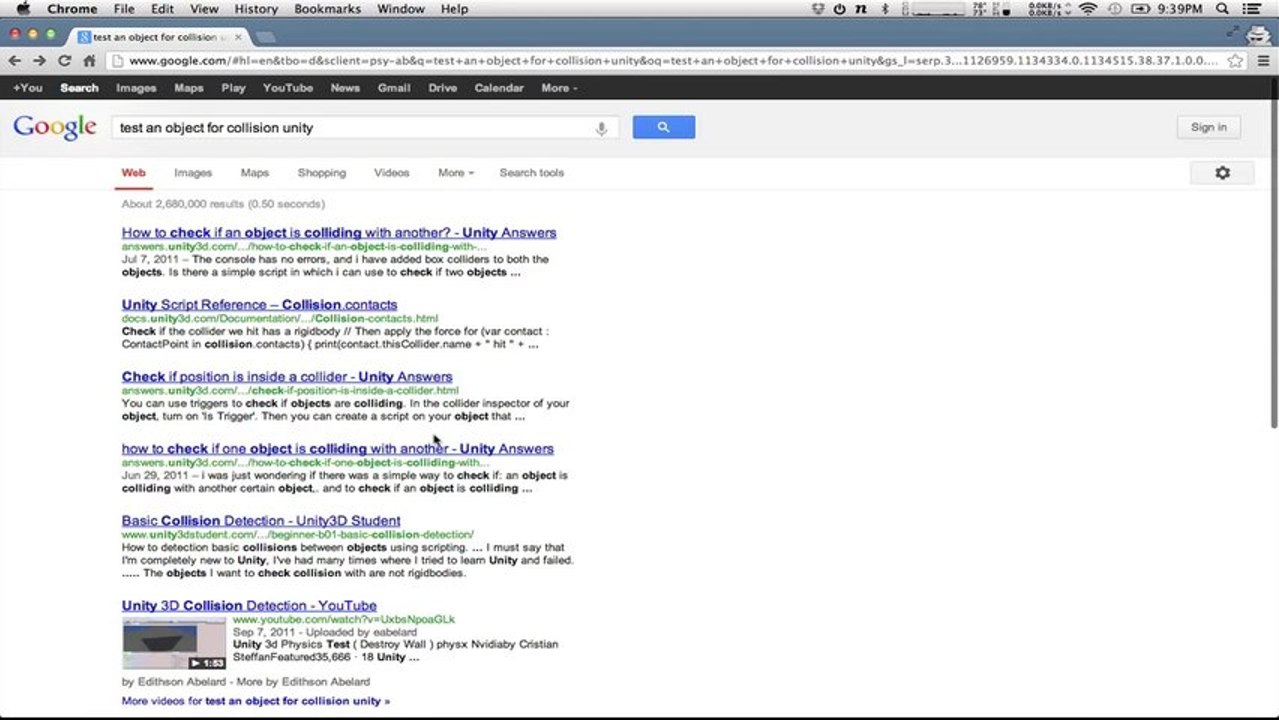
Task: Click the Chrome back arrow button
Action: pos(14,60)
